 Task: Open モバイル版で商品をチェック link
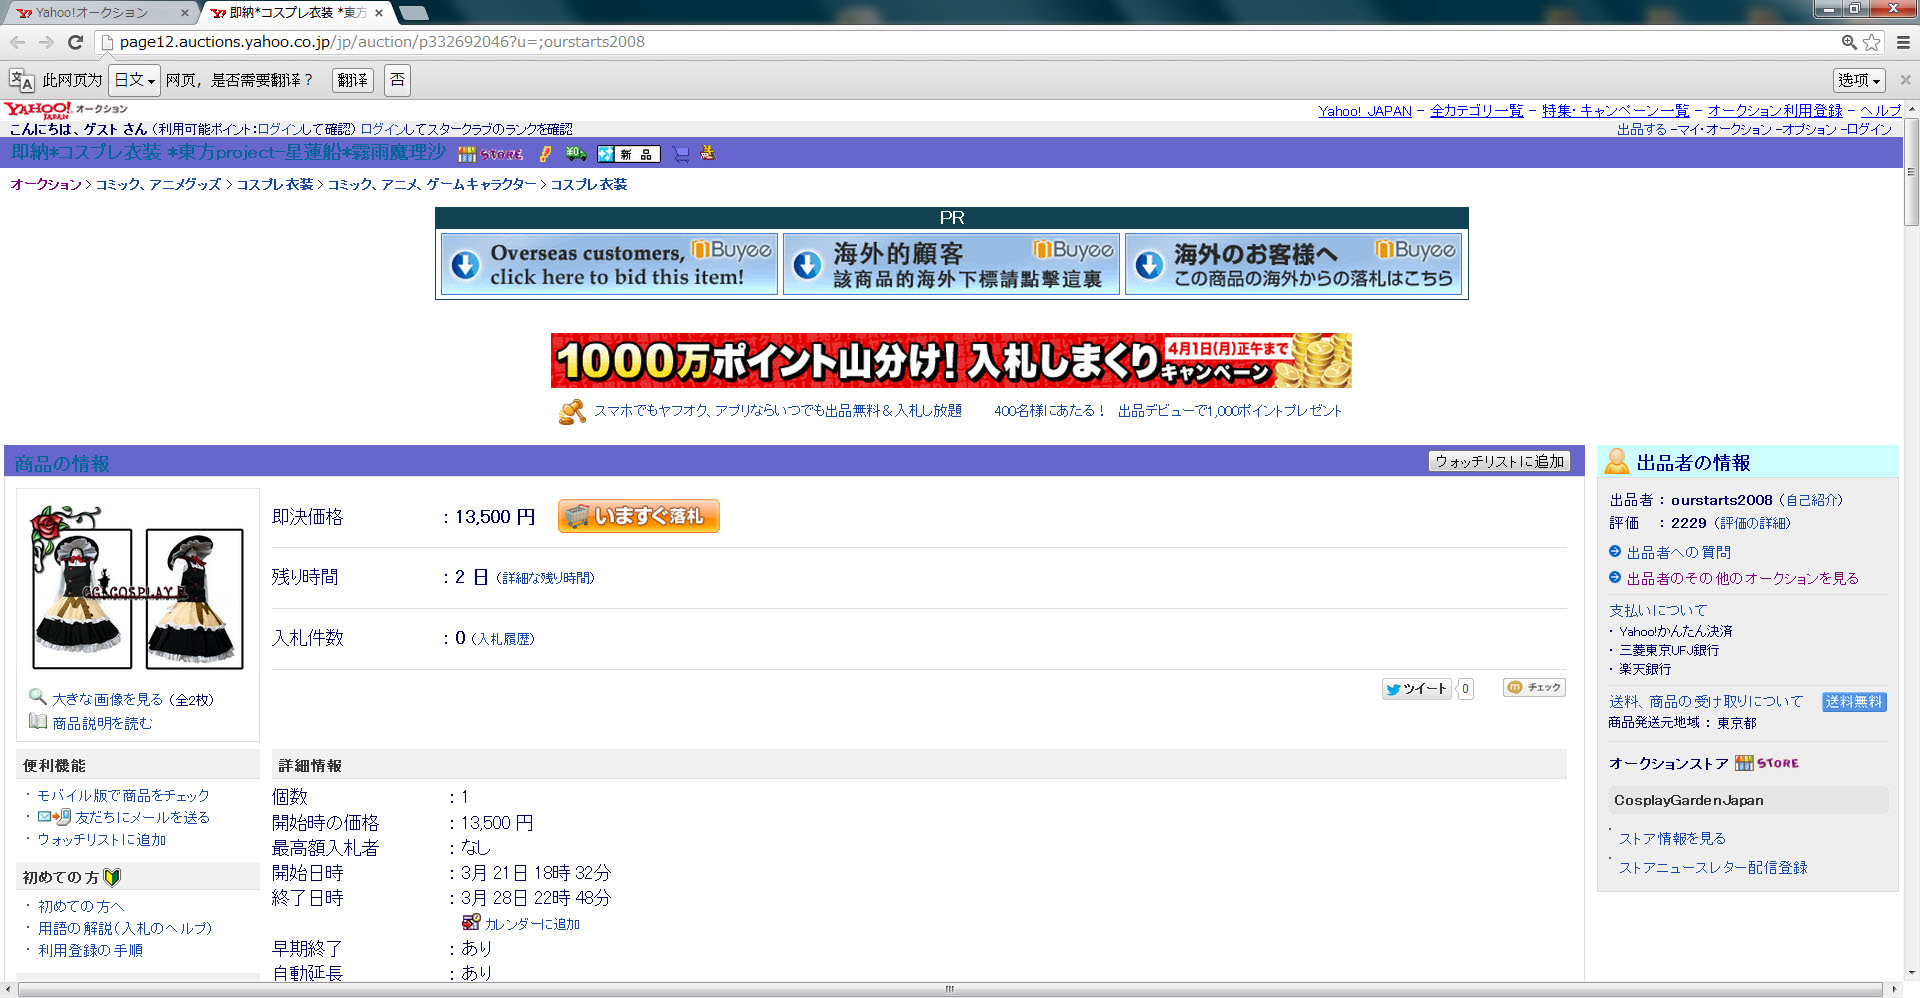point(123,796)
